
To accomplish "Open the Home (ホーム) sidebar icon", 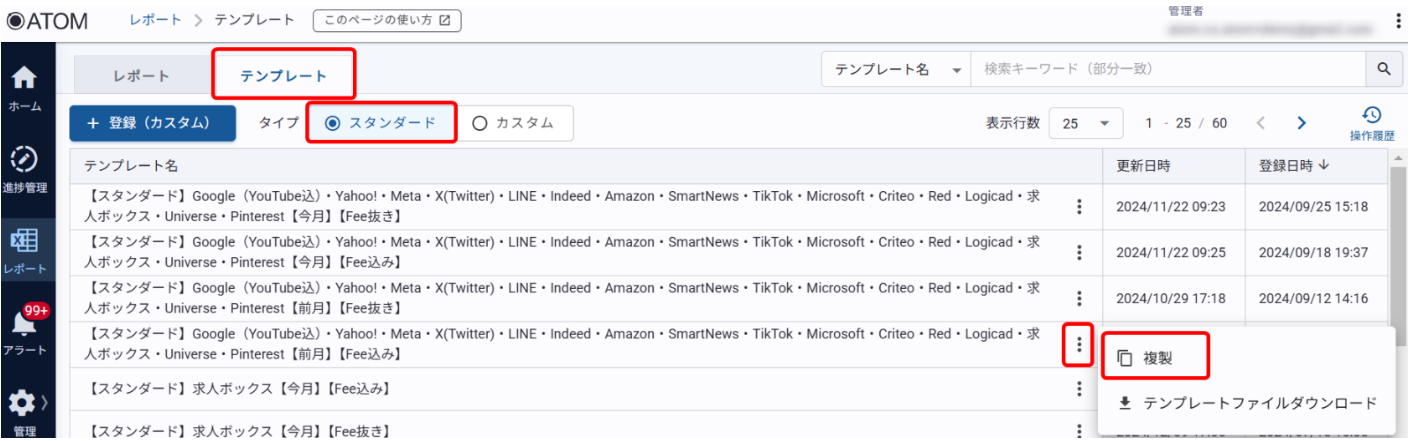I will (23, 78).
